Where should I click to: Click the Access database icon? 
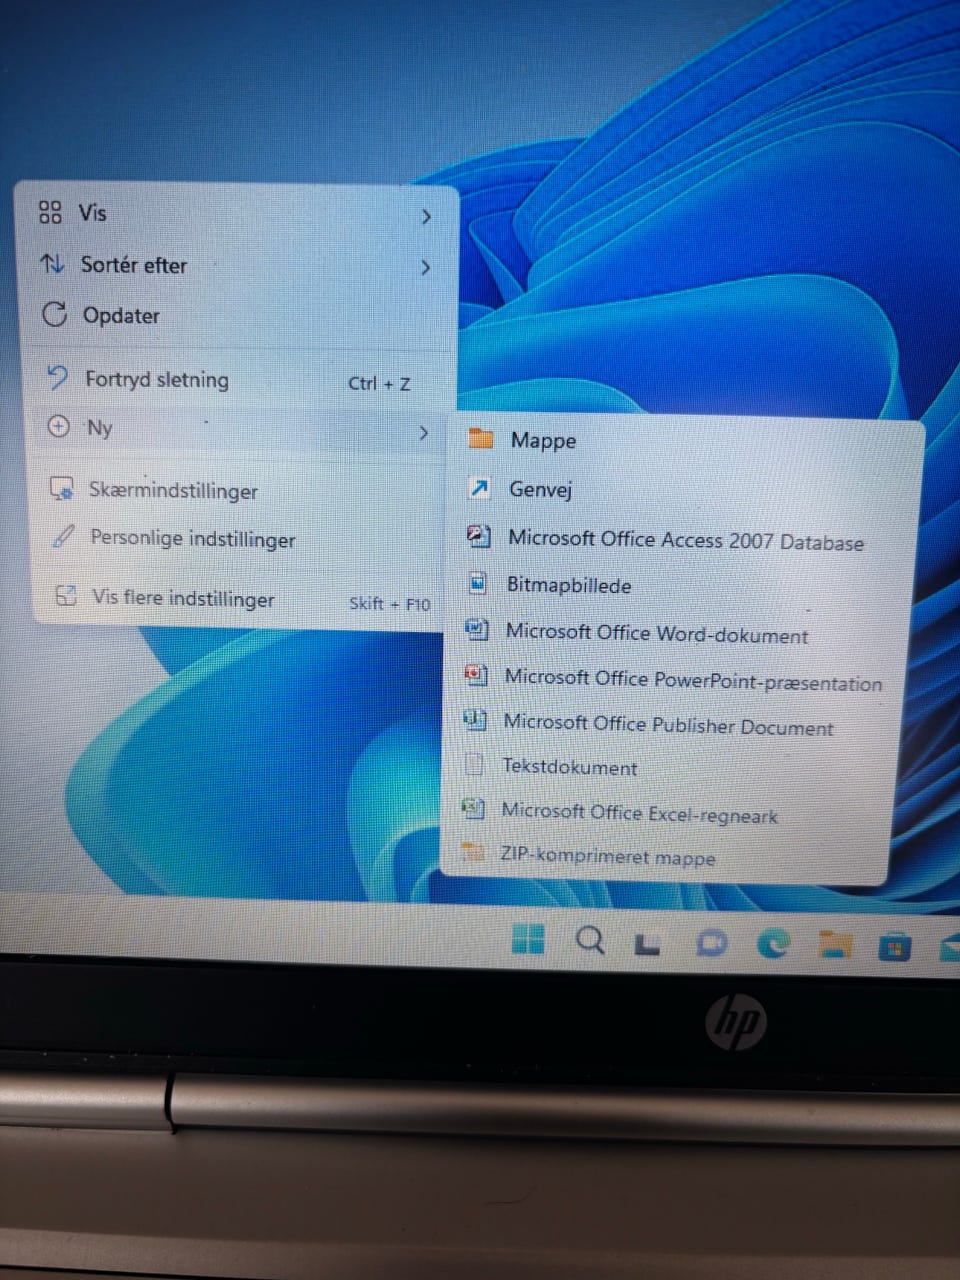click(478, 535)
